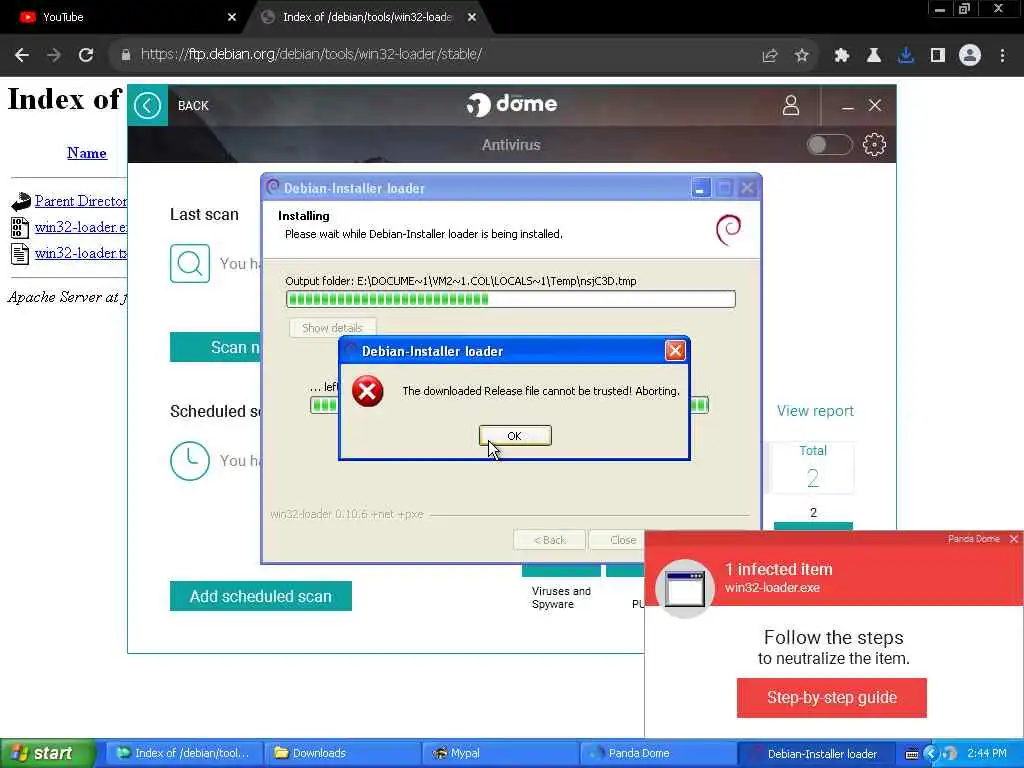
Task: Open the View report link
Action: coord(815,411)
